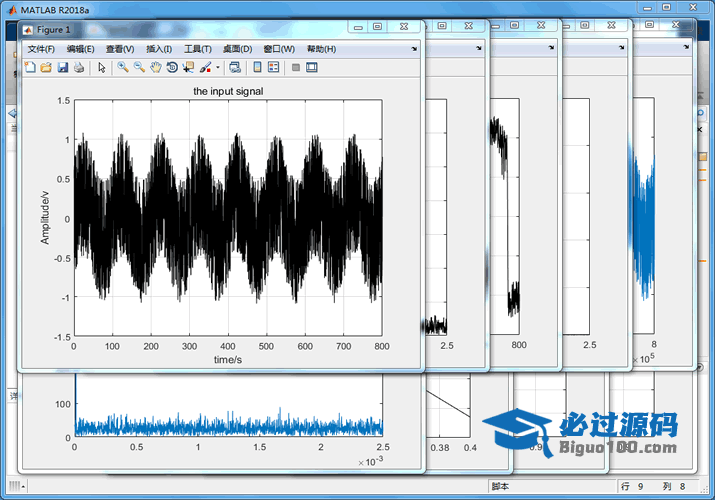Dock the fifth figure window using its arrow

(687, 47)
